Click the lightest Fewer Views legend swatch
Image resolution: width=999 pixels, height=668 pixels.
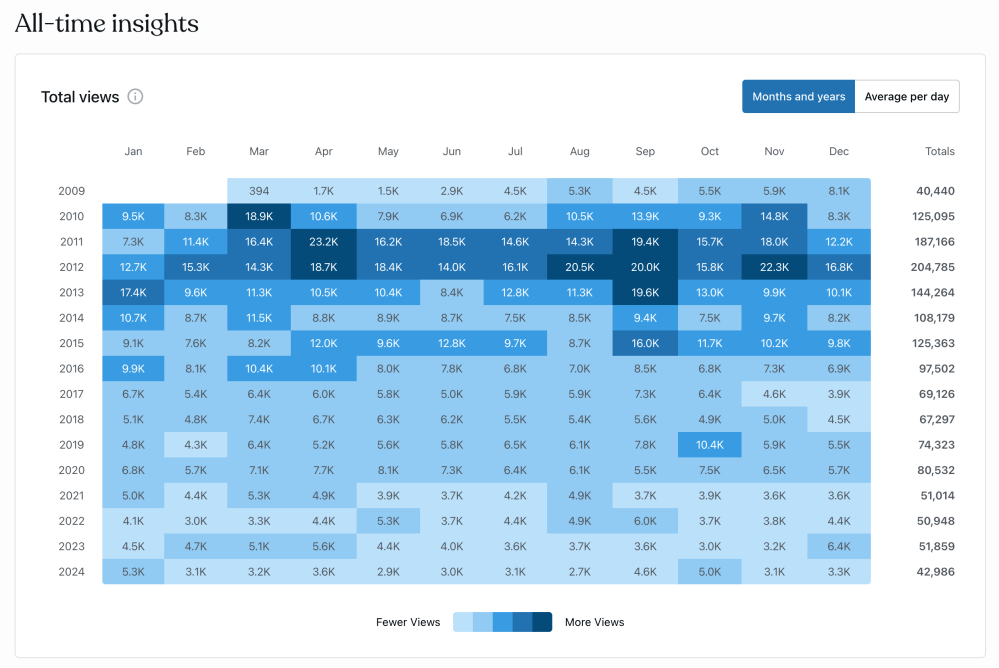tap(462, 622)
